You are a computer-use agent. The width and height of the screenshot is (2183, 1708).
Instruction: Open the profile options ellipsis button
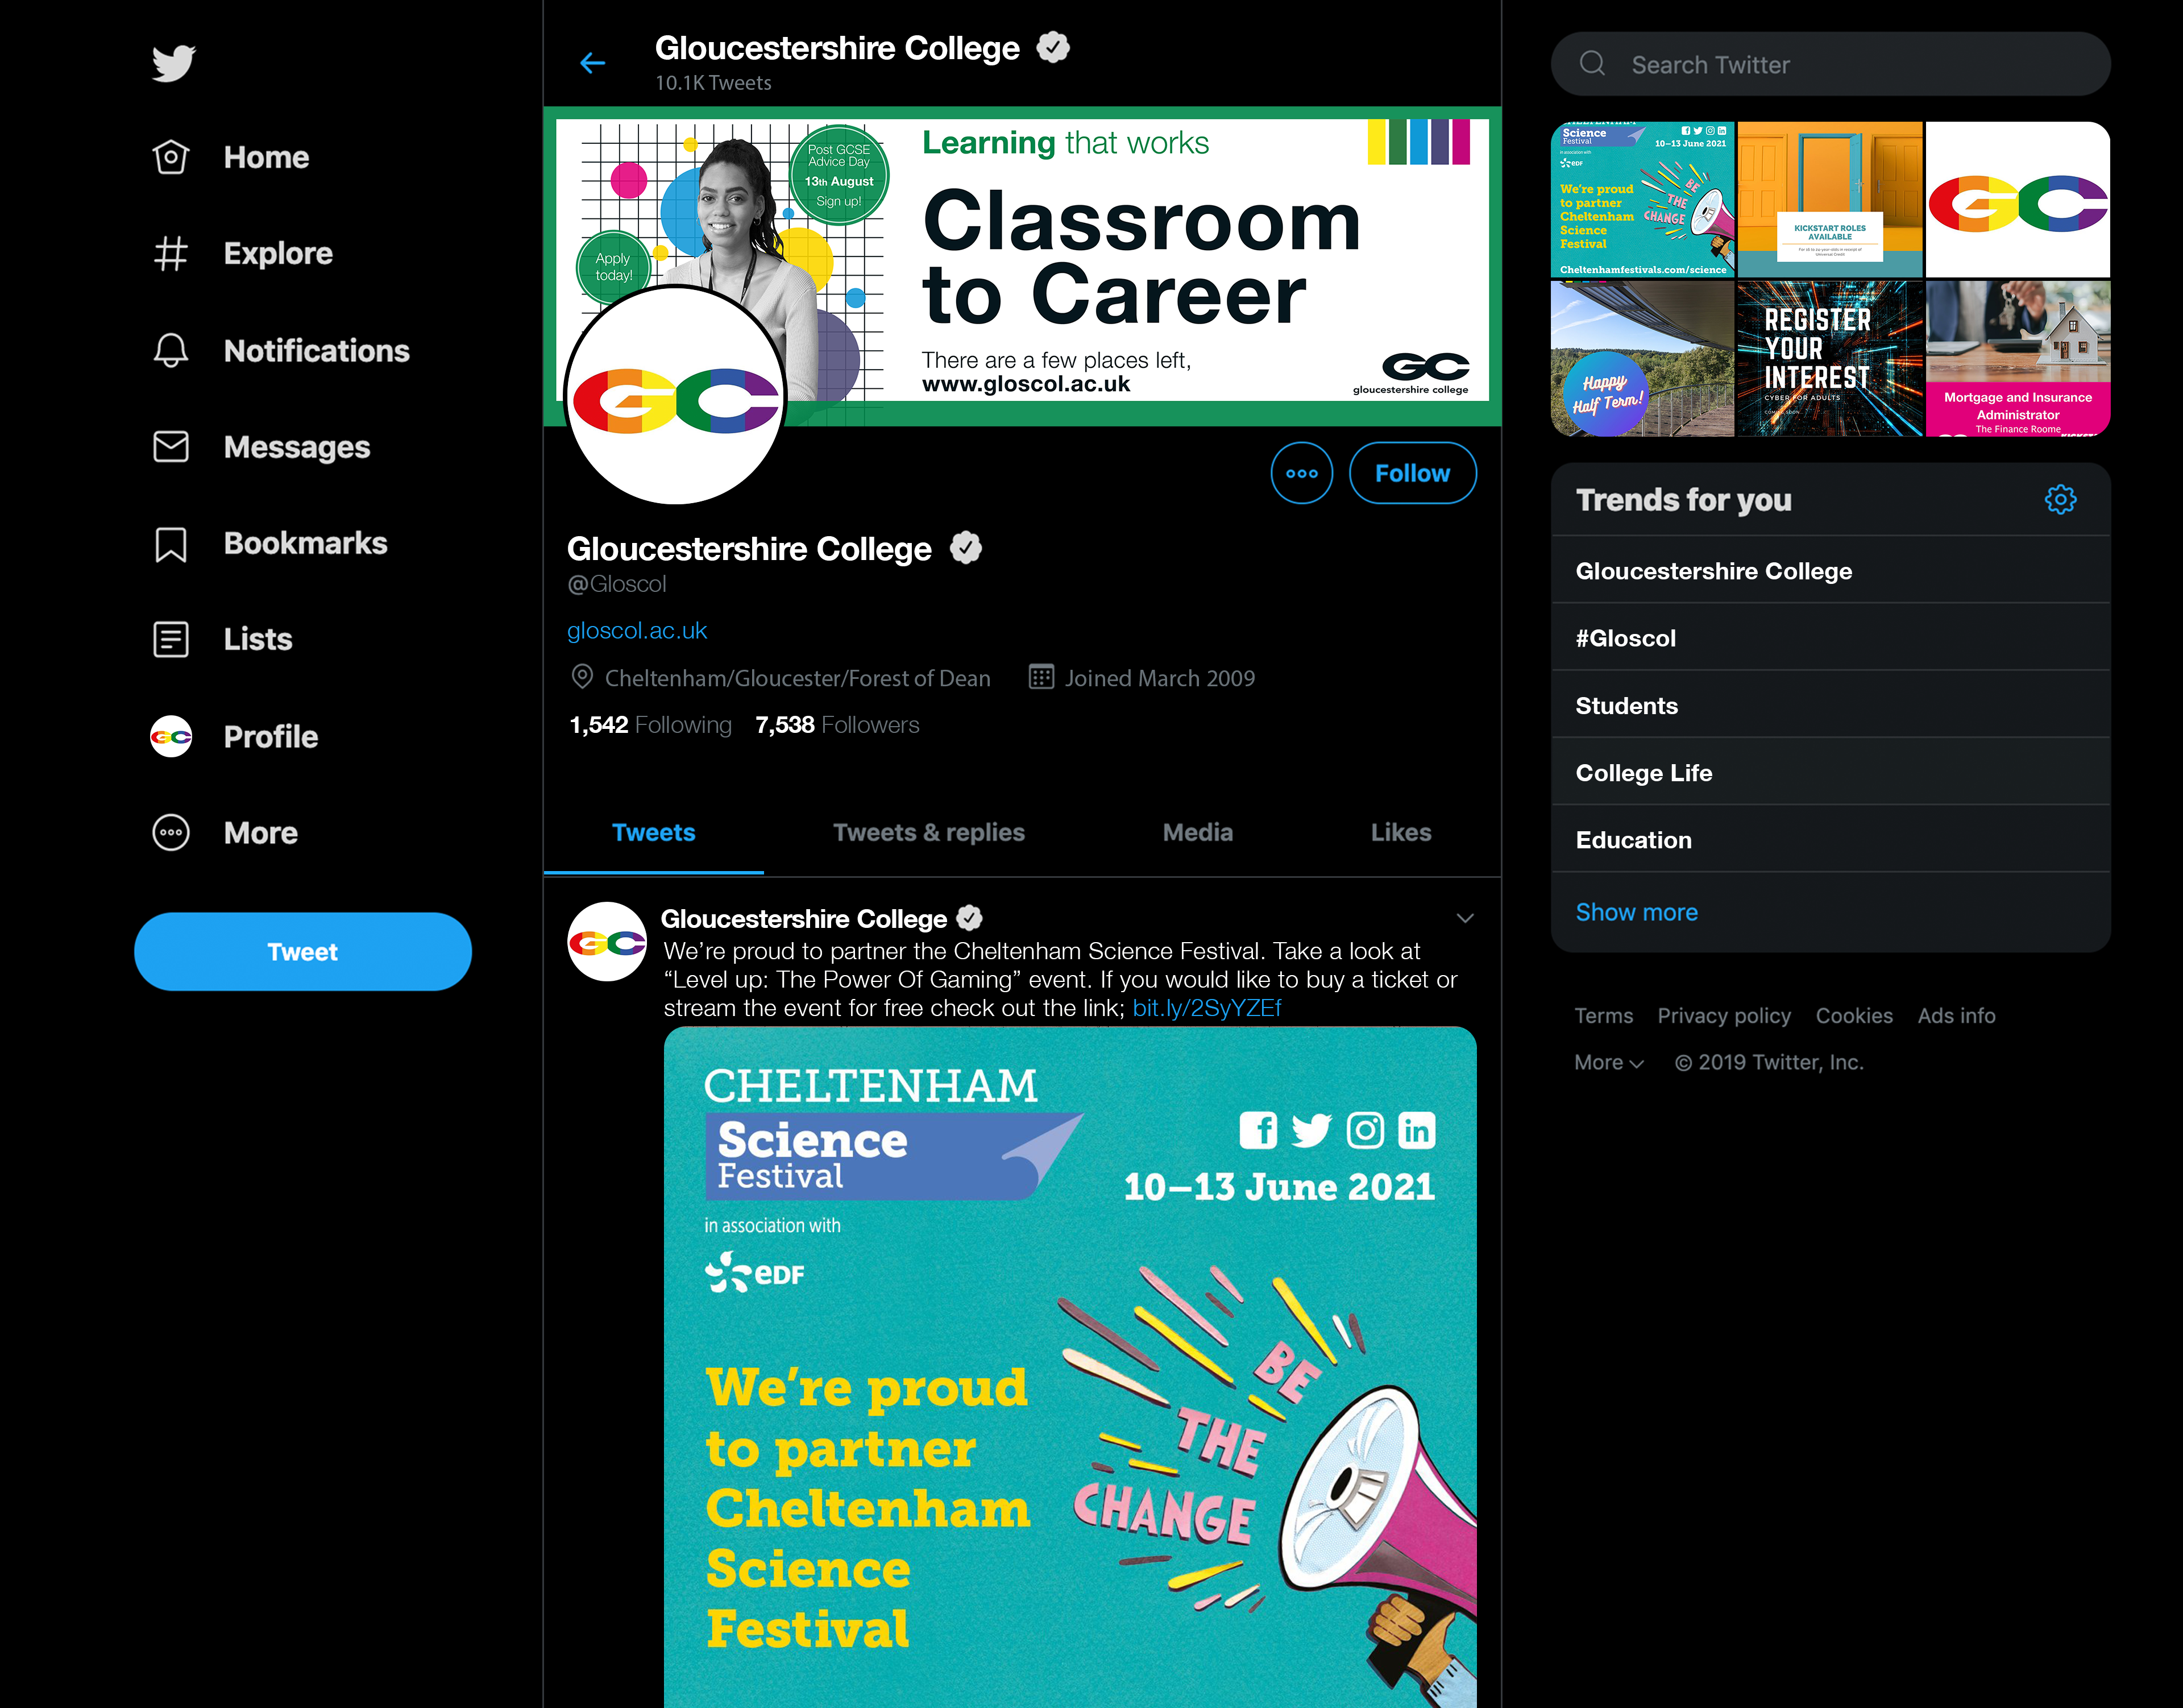point(1301,473)
